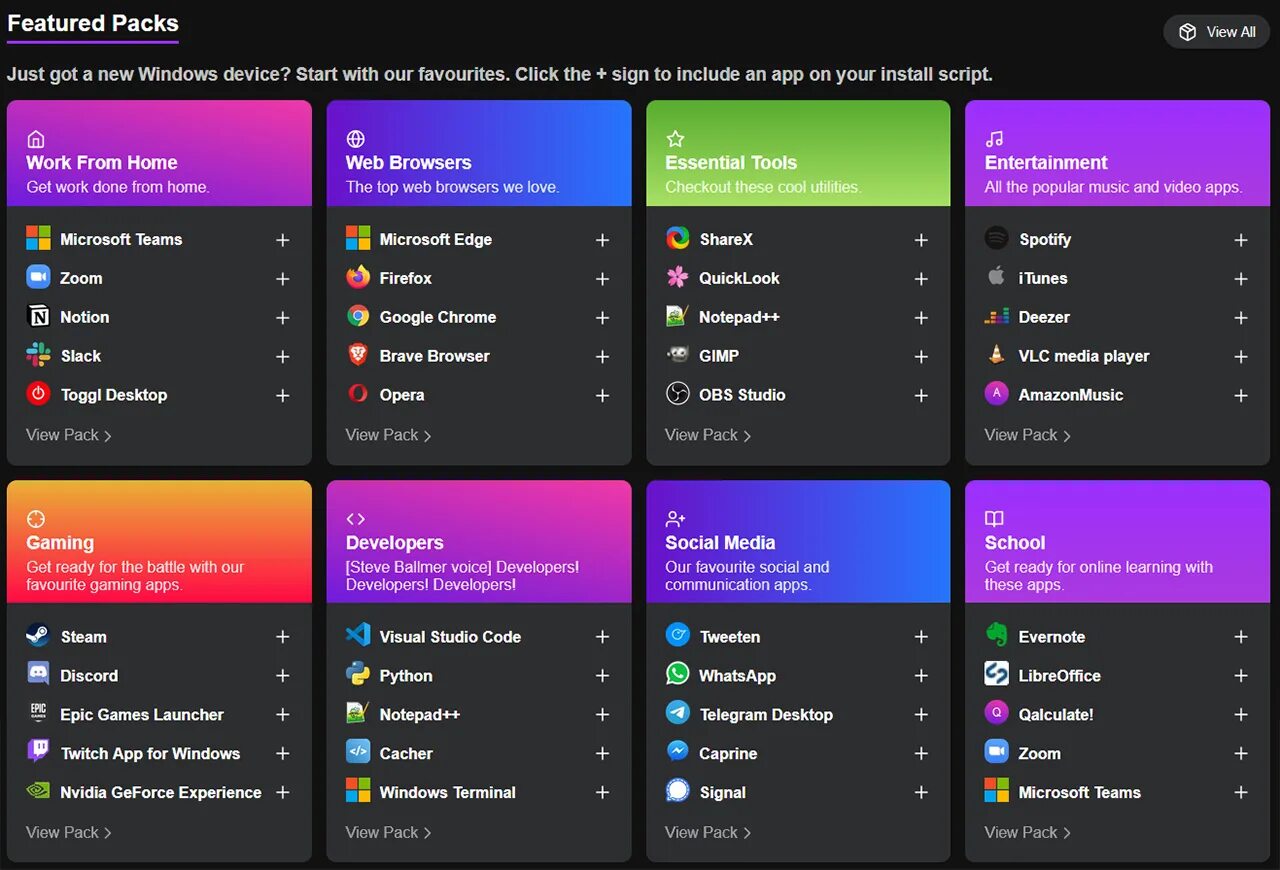
Task: Click the Firefox browser icon
Action: [x=358, y=278]
